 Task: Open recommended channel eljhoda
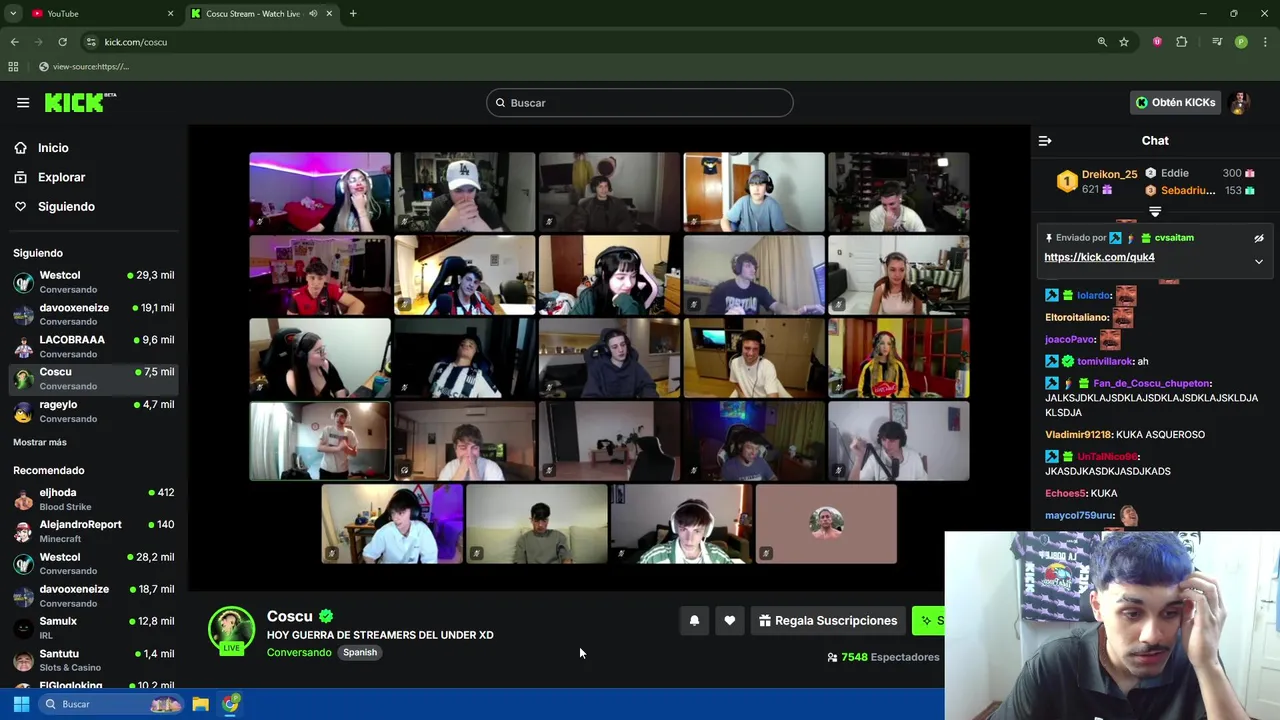click(94, 499)
